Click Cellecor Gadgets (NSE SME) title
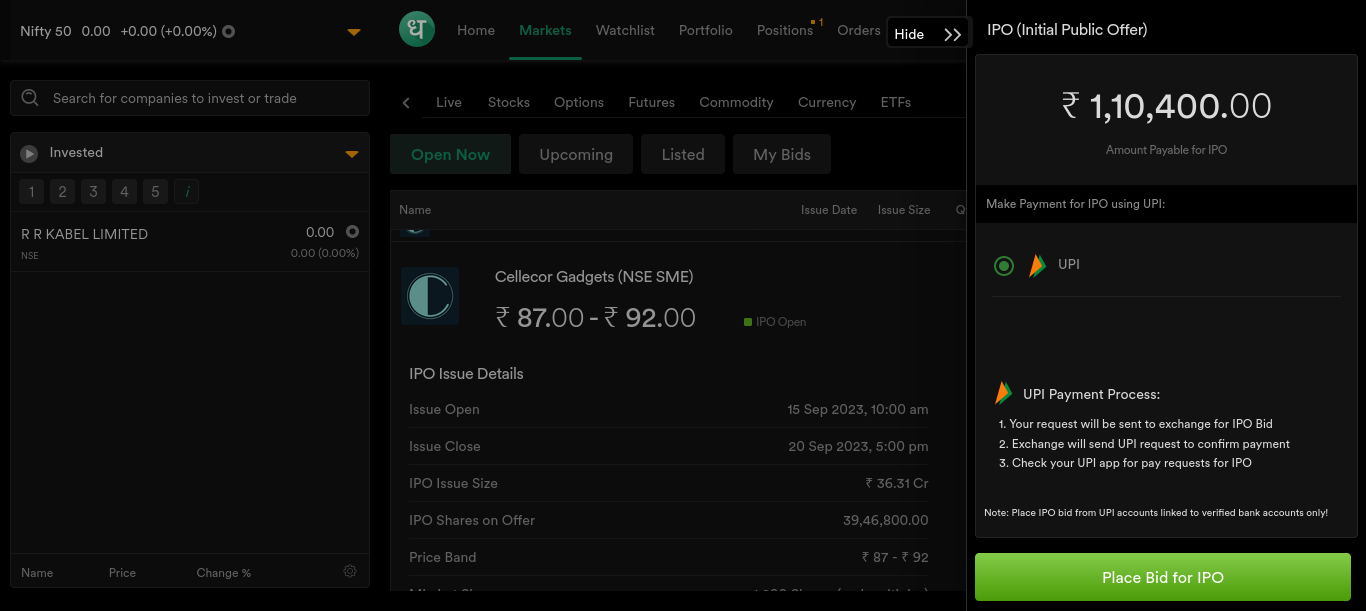Image resolution: width=1366 pixels, height=611 pixels. pos(594,277)
